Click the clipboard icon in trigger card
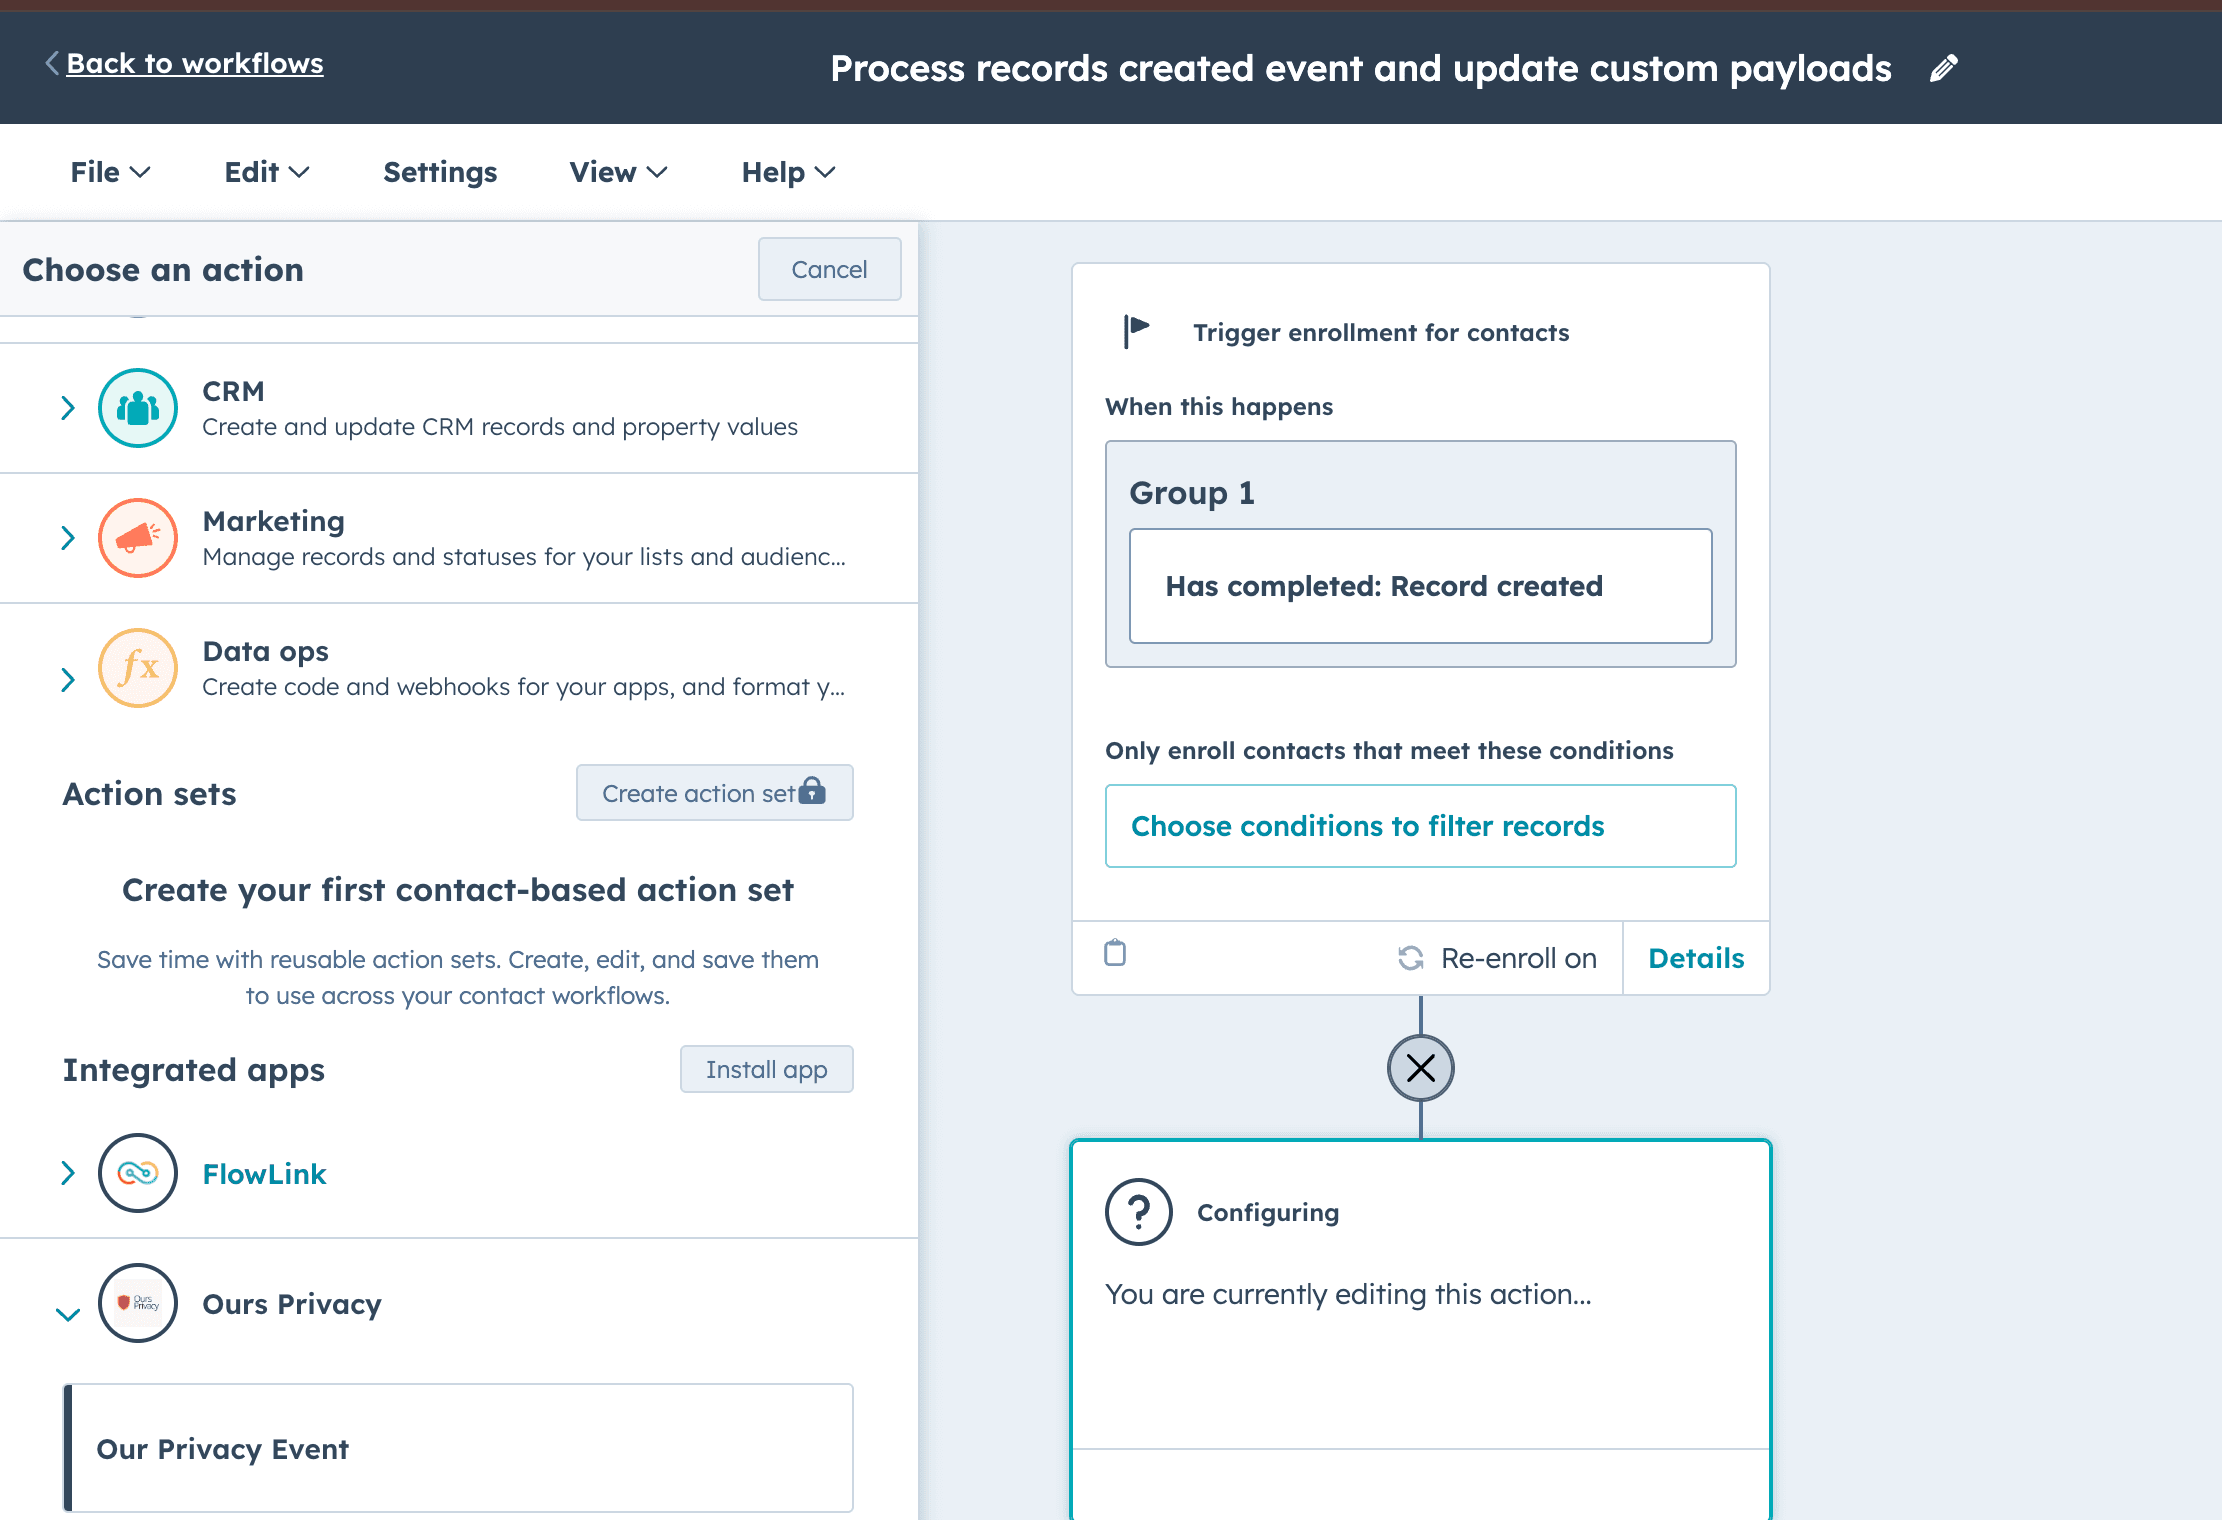This screenshot has width=2222, height=1520. [x=1115, y=954]
